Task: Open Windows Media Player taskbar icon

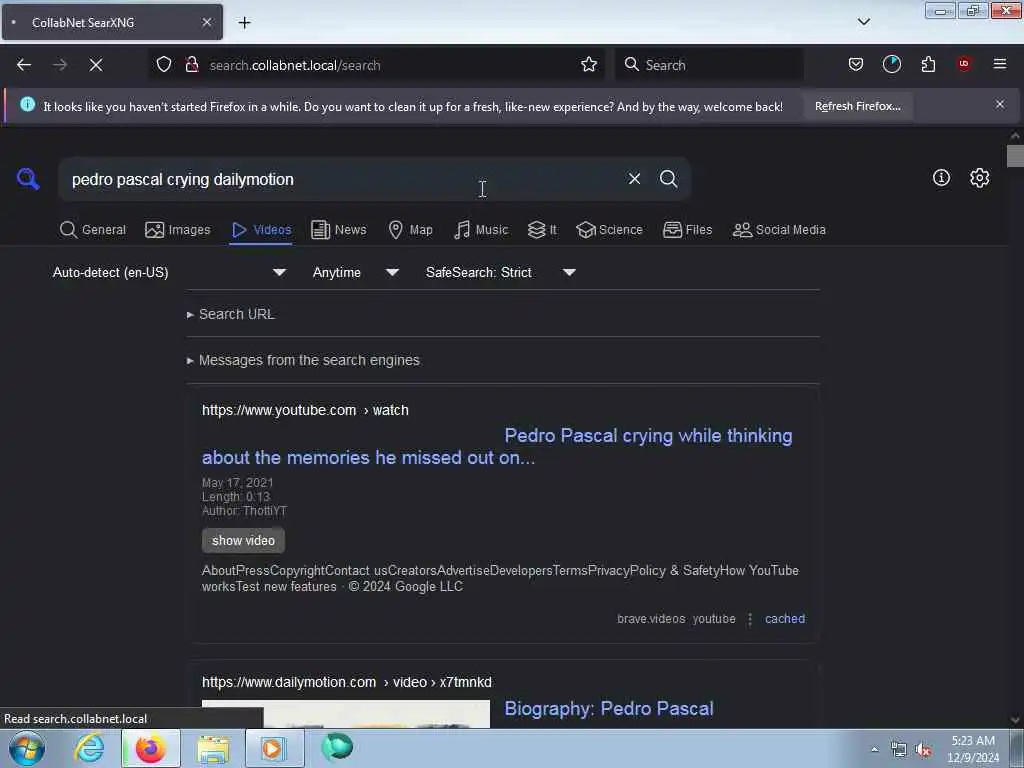Action: click(273, 748)
